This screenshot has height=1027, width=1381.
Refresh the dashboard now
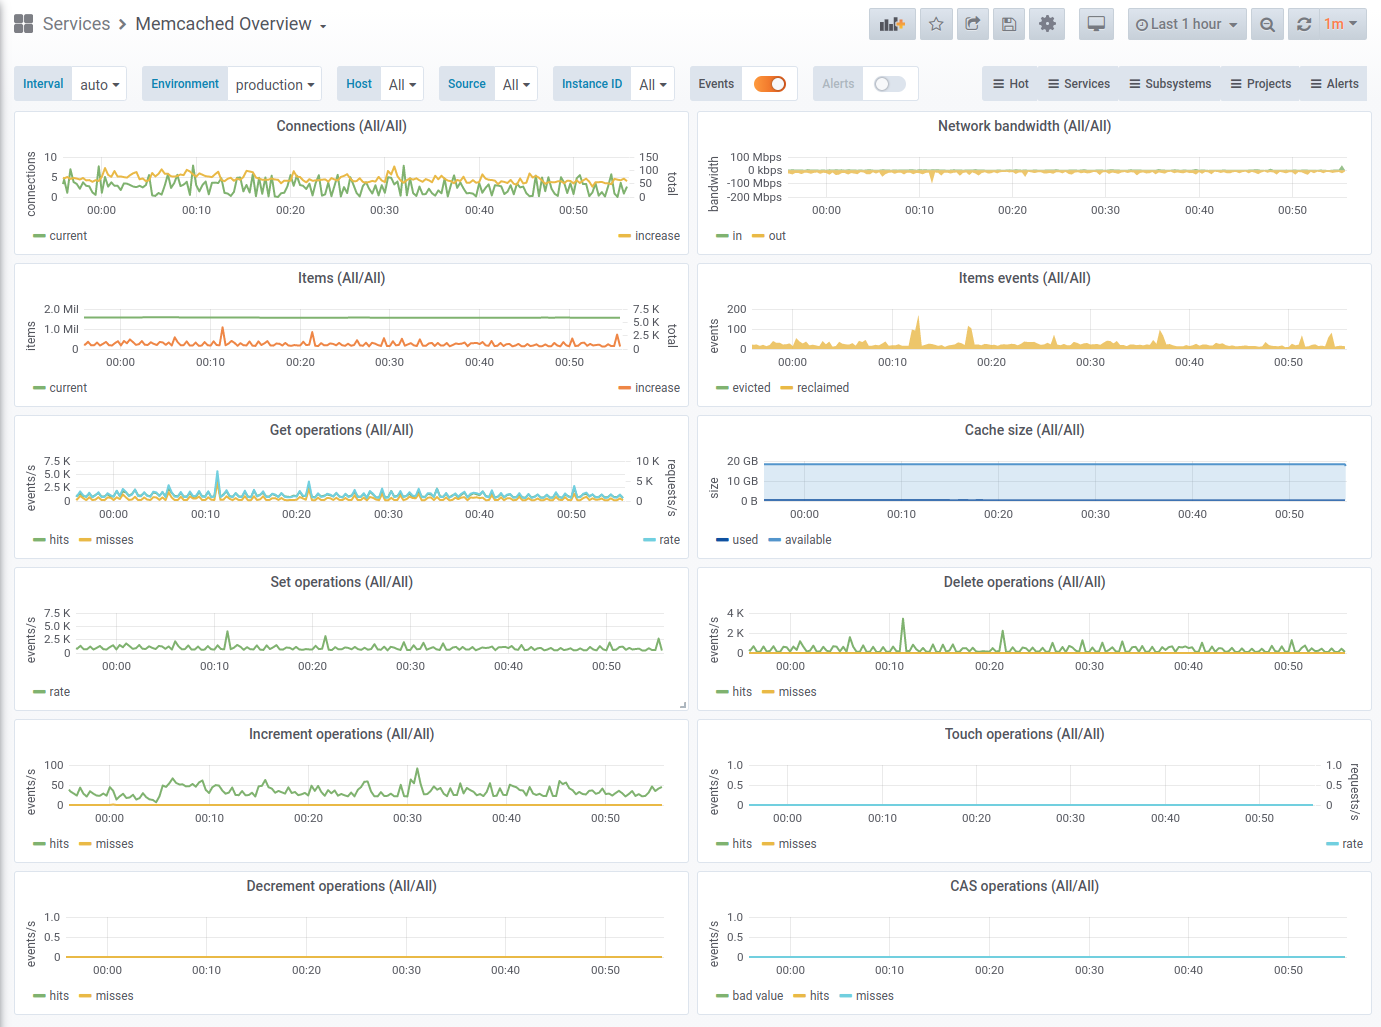[1304, 24]
